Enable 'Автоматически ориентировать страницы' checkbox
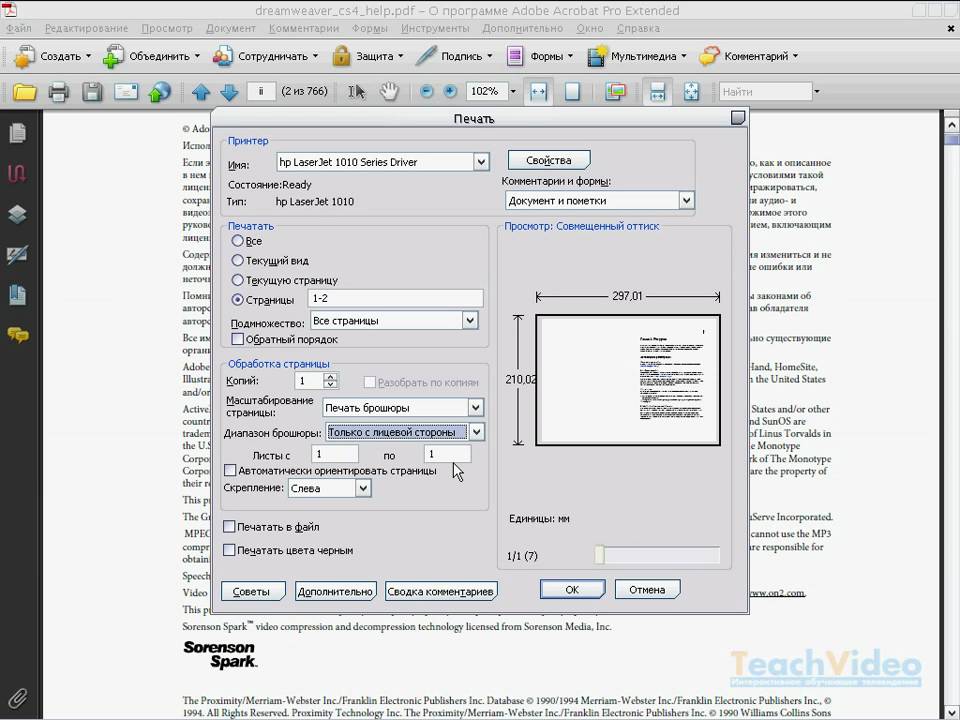This screenshot has width=960, height=720. click(230, 470)
